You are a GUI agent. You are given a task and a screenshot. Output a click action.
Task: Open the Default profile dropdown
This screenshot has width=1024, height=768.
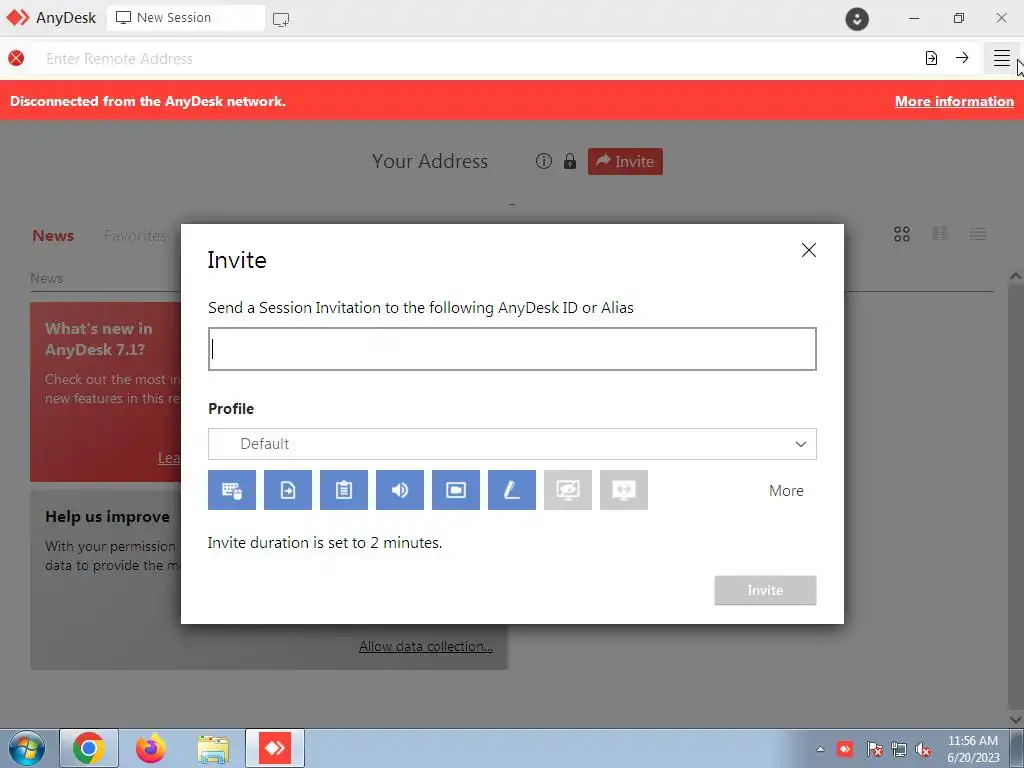[512, 444]
